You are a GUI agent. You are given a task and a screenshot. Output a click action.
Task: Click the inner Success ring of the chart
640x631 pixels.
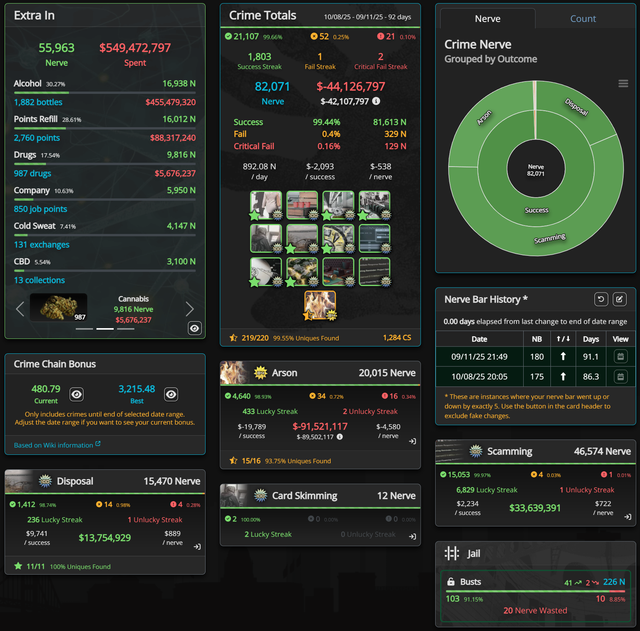pos(536,210)
